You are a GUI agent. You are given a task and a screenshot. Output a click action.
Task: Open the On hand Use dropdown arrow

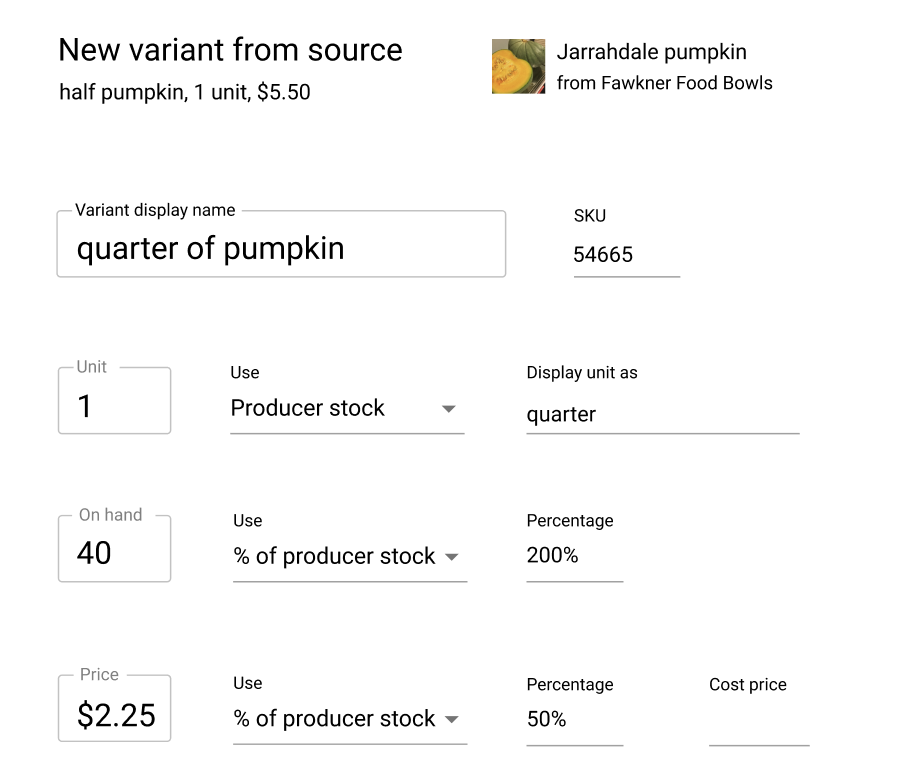pyautogui.click(x=451, y=557)
